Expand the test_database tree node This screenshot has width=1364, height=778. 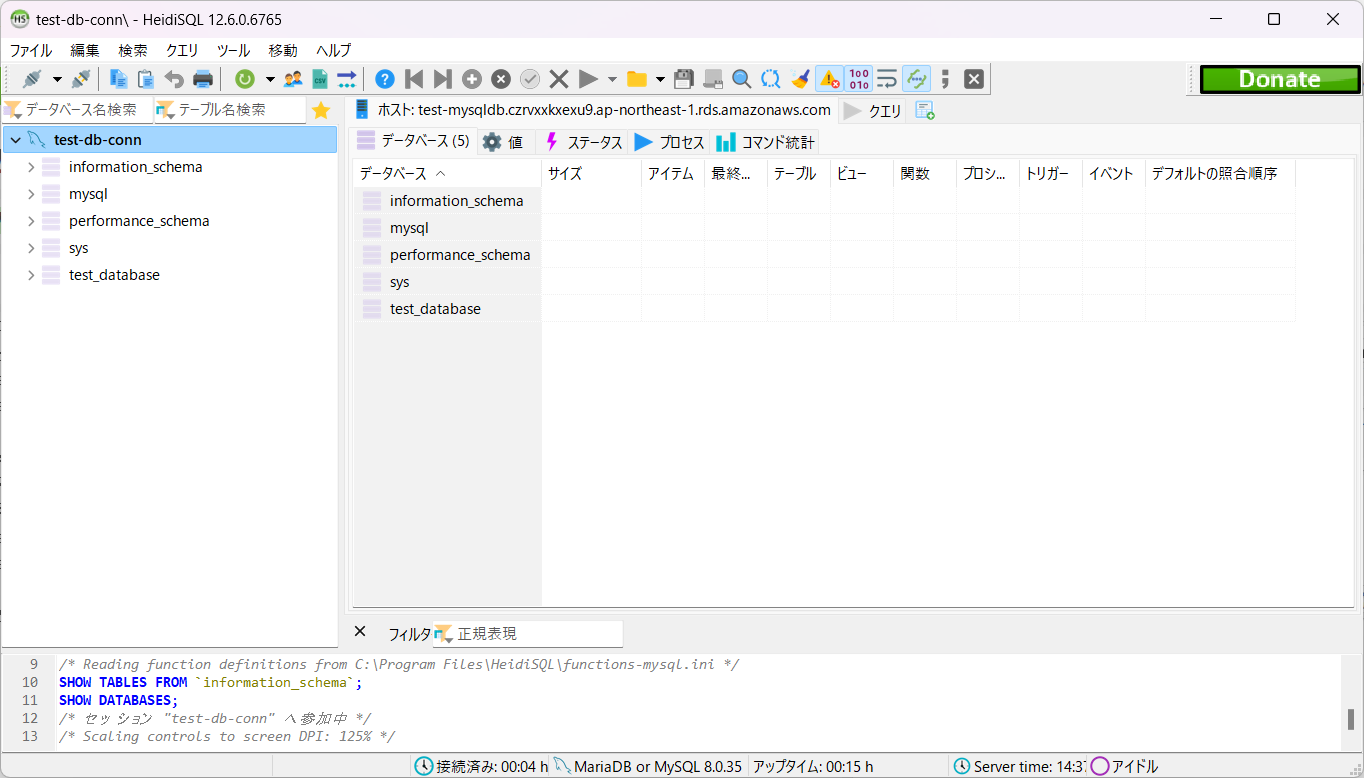tap(30, 274)
